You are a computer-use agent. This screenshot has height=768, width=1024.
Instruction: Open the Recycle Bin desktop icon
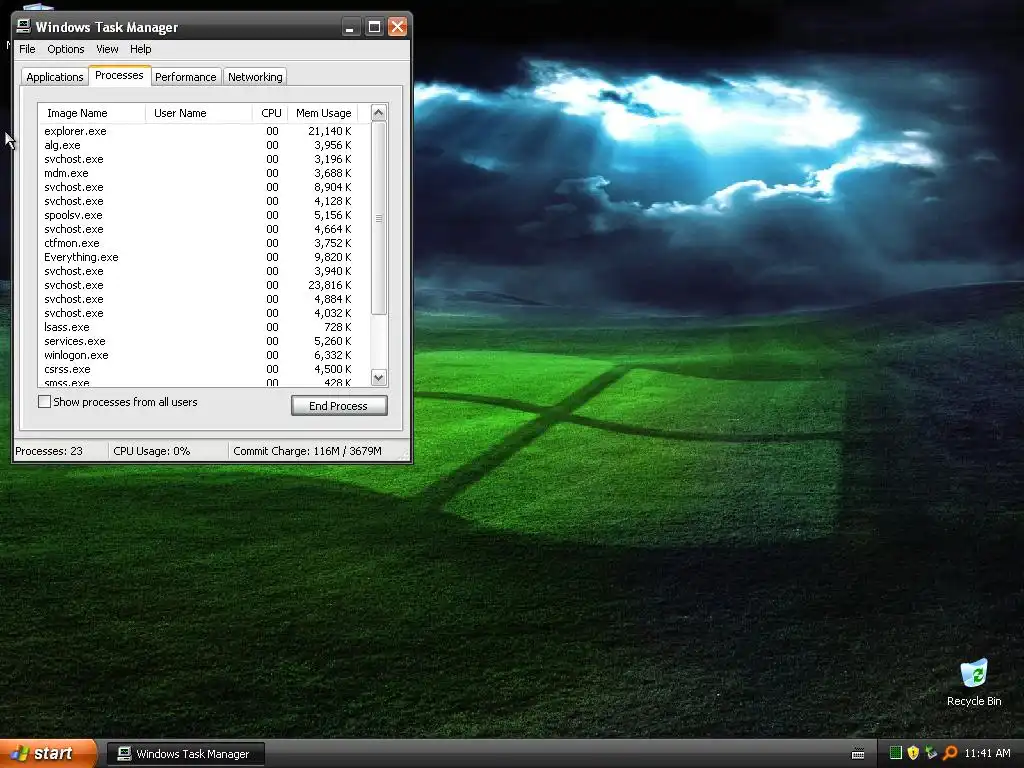pos(974,683)
